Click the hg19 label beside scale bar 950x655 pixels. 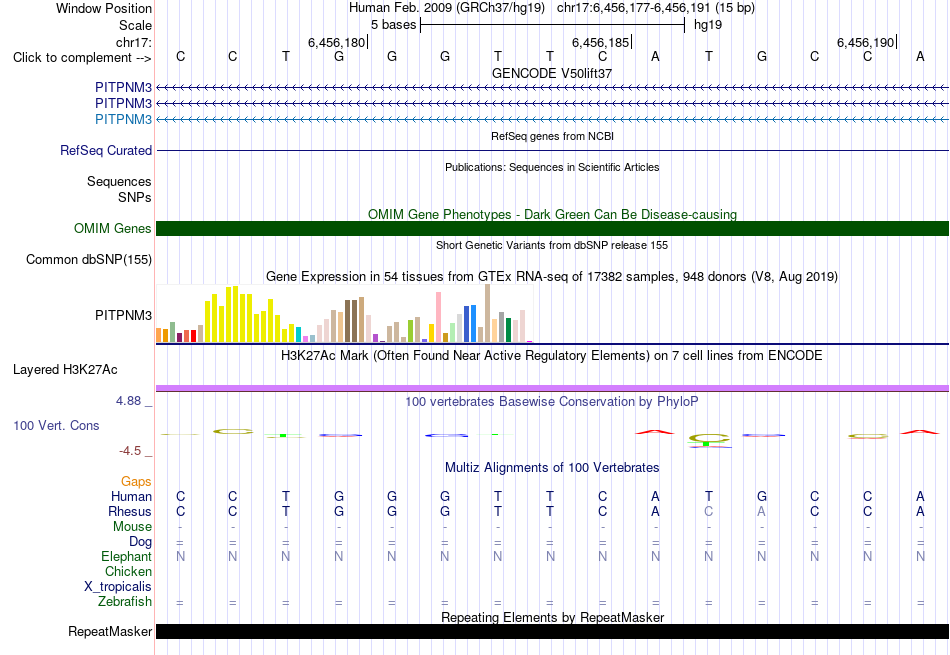coord(708,25)
